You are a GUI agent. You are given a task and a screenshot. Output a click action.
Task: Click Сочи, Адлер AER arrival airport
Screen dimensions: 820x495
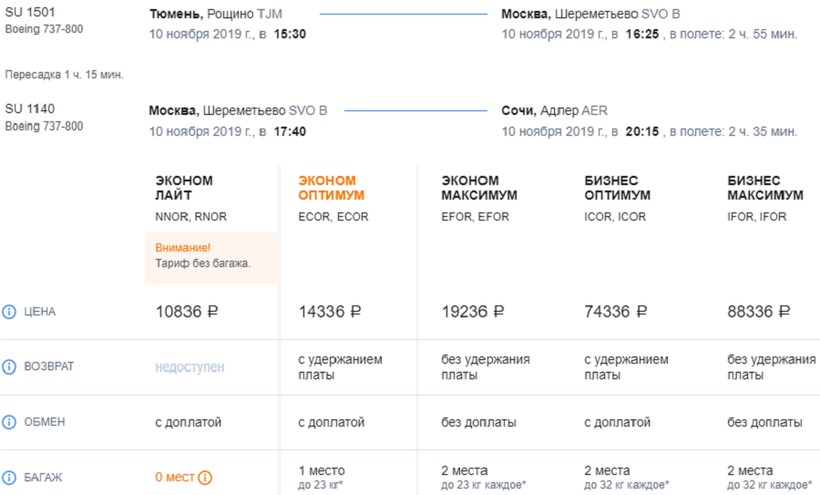click(554, 111)
